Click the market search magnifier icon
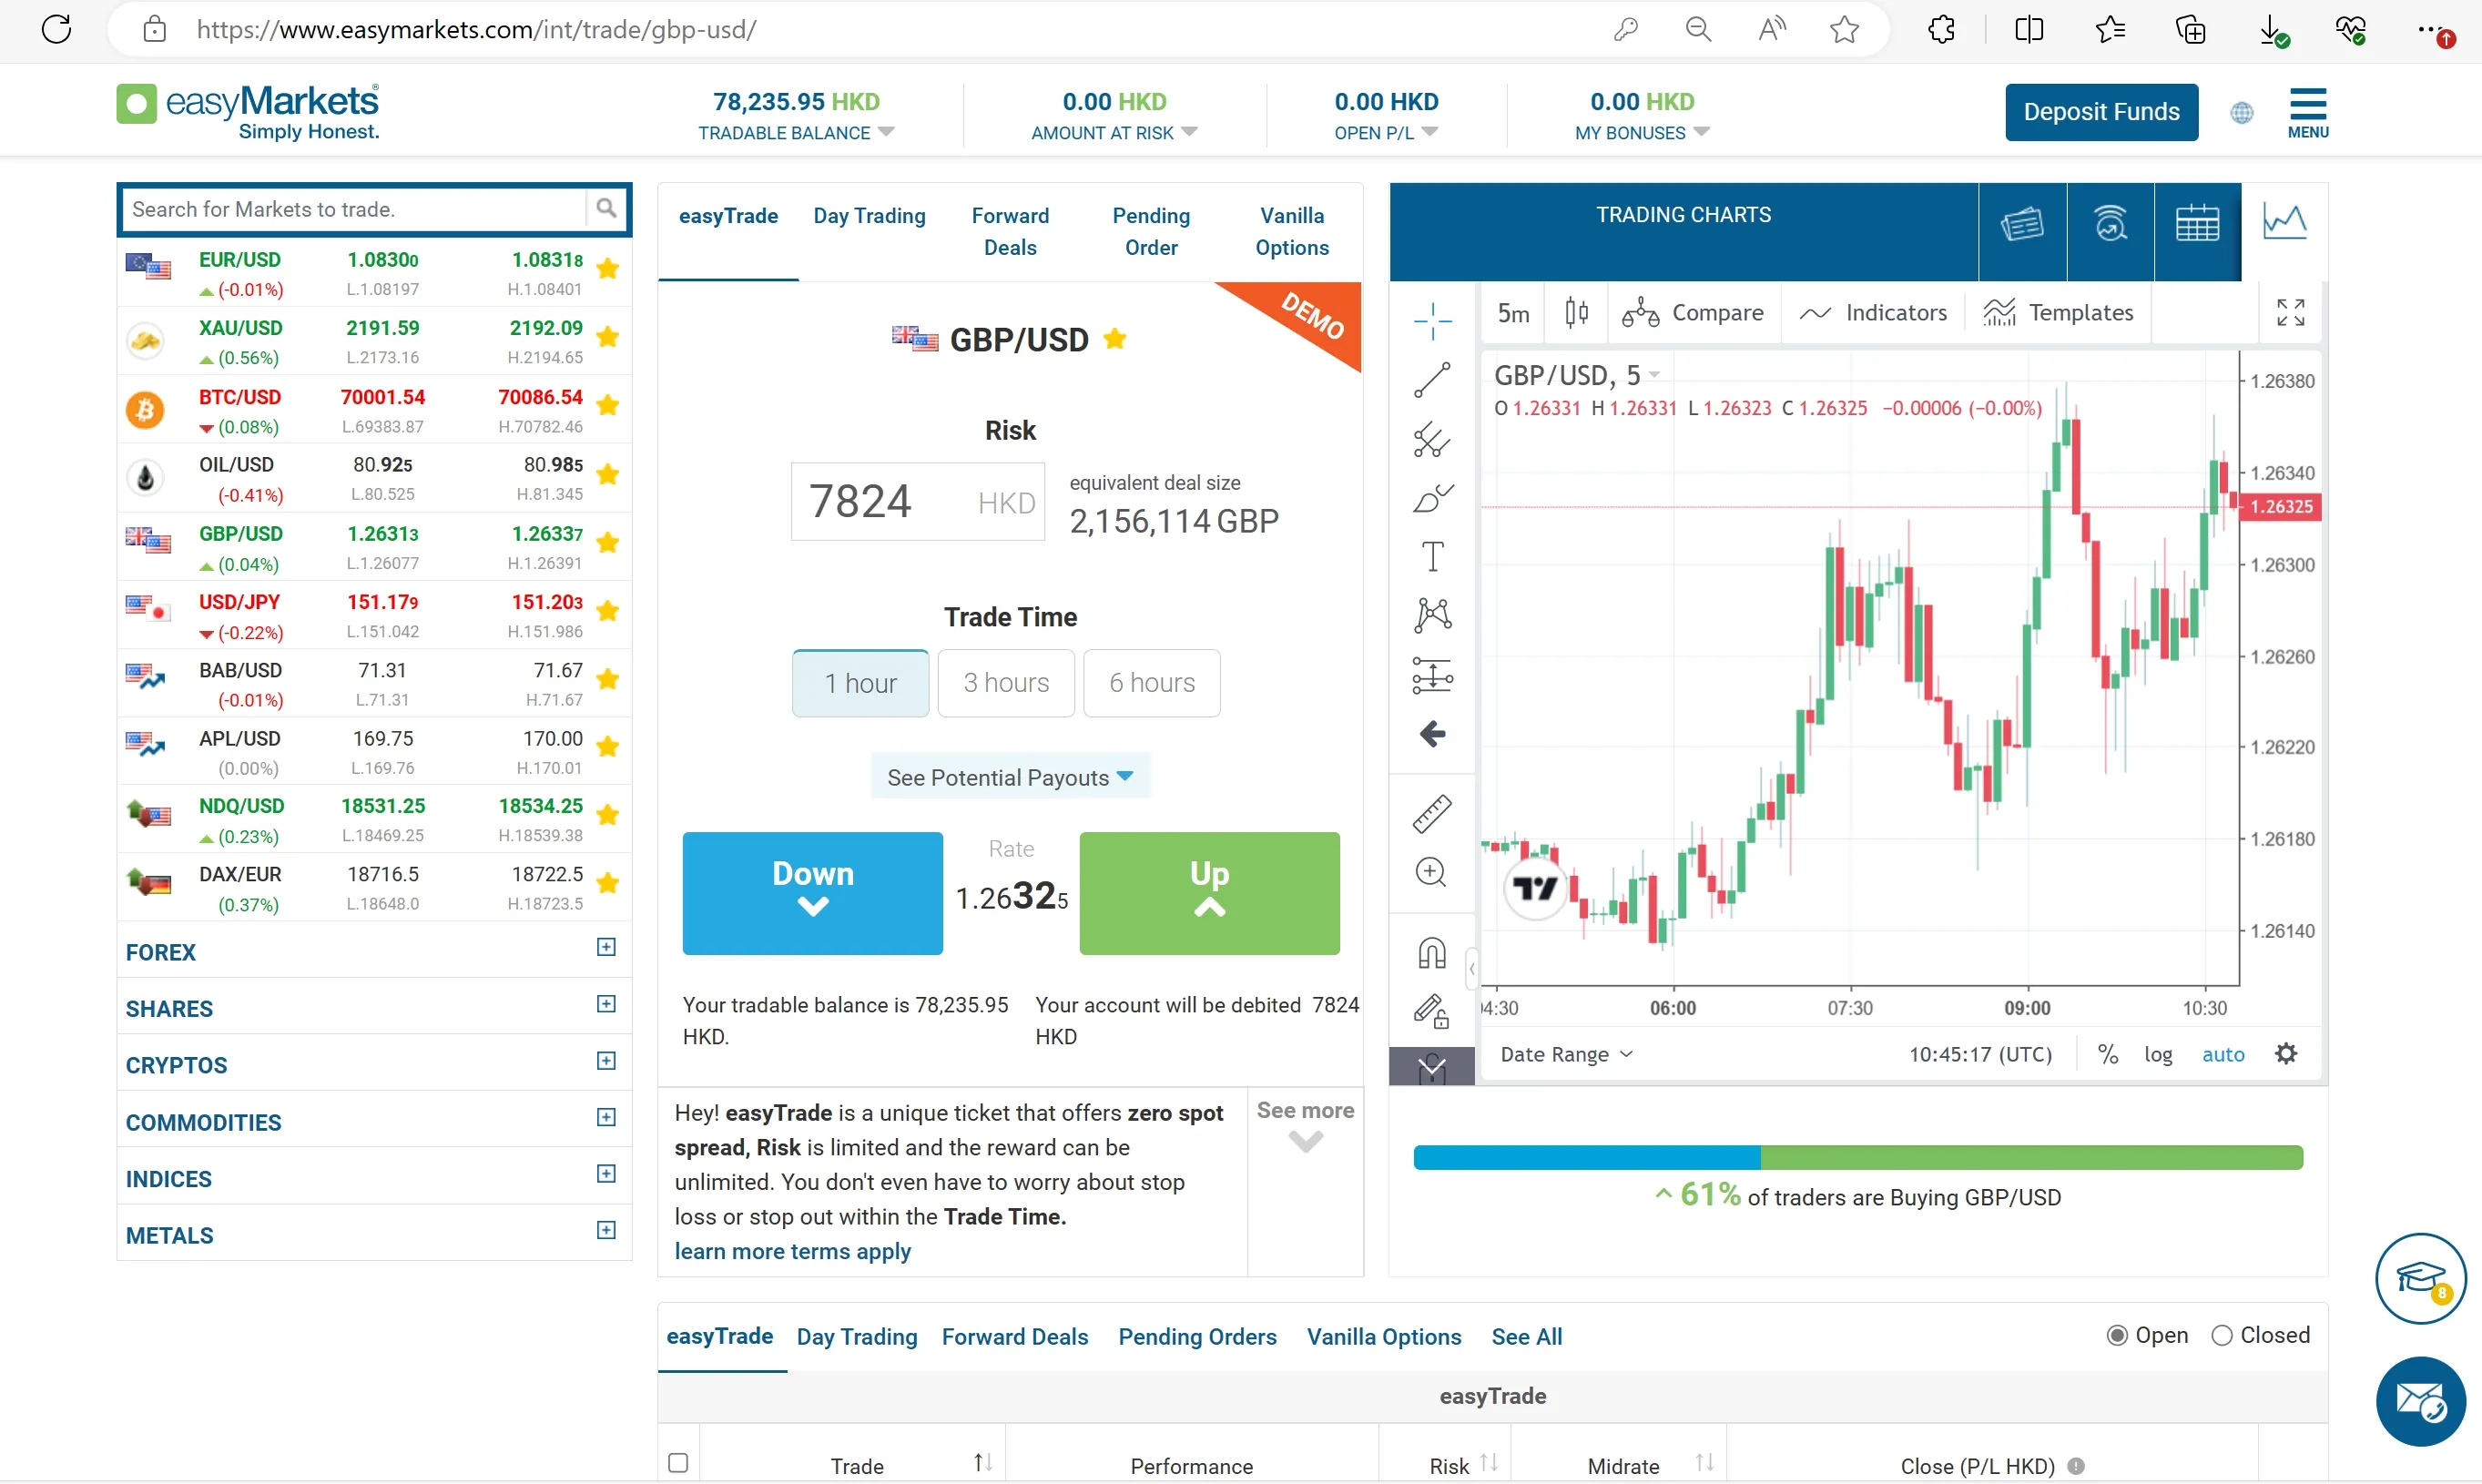 (x=606, y=208)
